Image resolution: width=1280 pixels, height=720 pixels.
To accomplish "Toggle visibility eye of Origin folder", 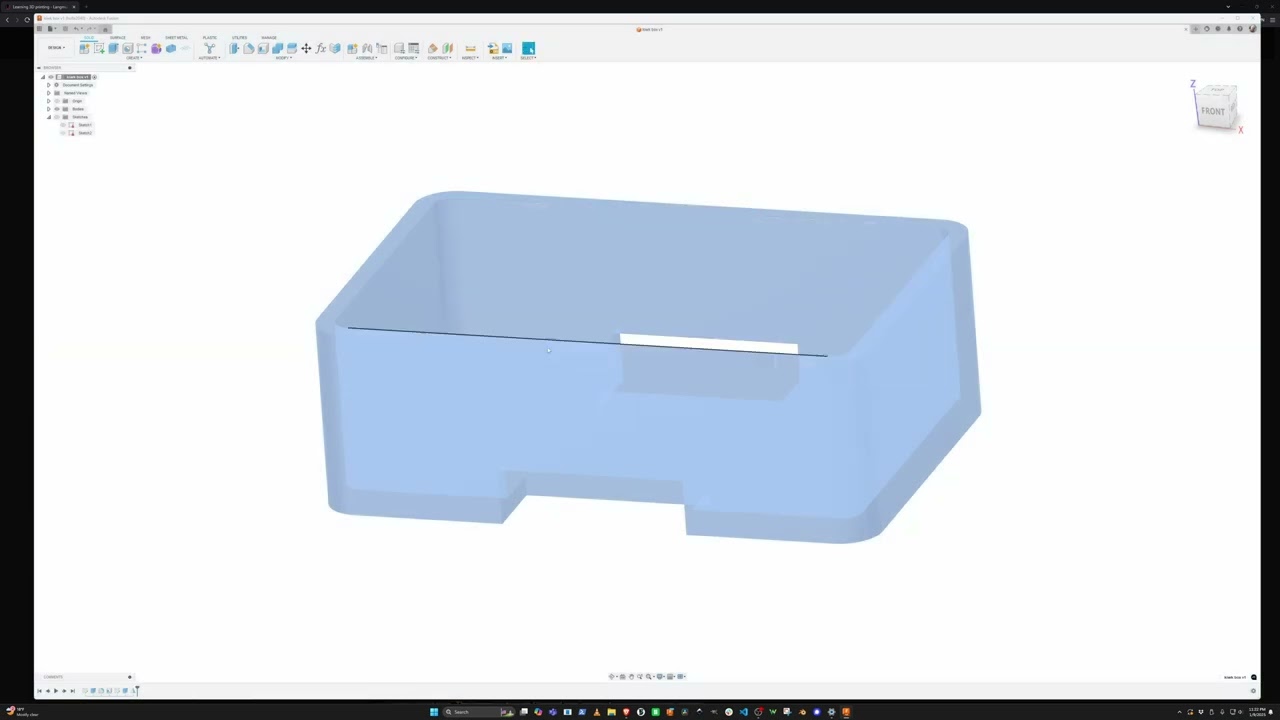I will [57, 101].
